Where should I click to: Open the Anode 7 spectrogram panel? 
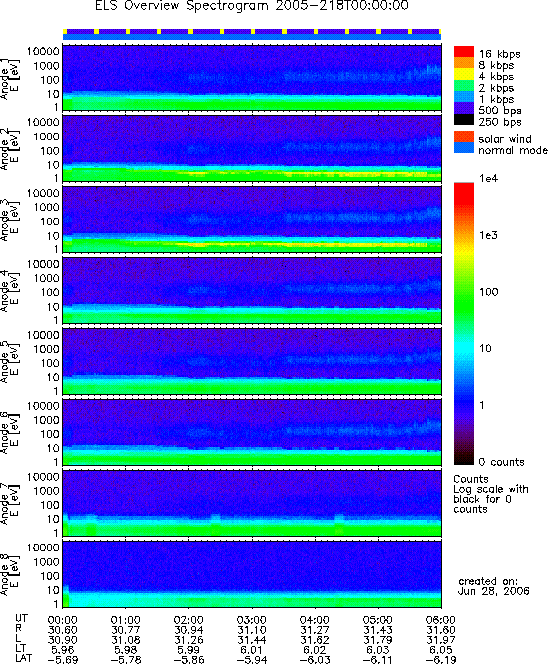pyautogui.click(x=252, y=503)
